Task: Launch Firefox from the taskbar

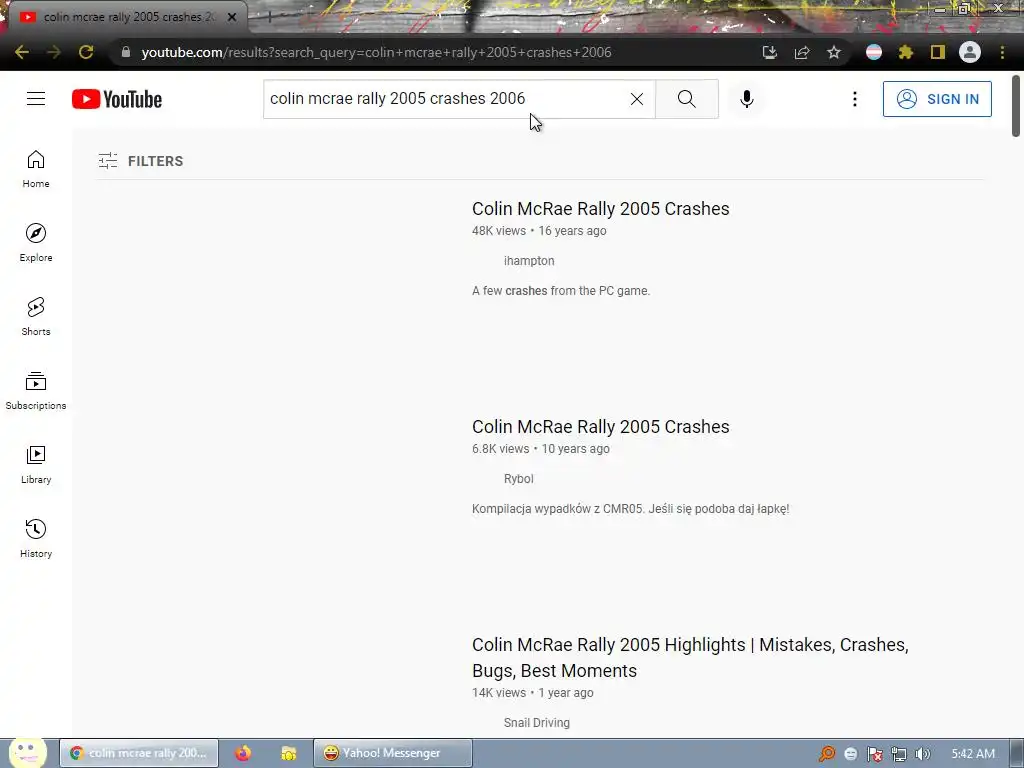Action: [243, 753]
